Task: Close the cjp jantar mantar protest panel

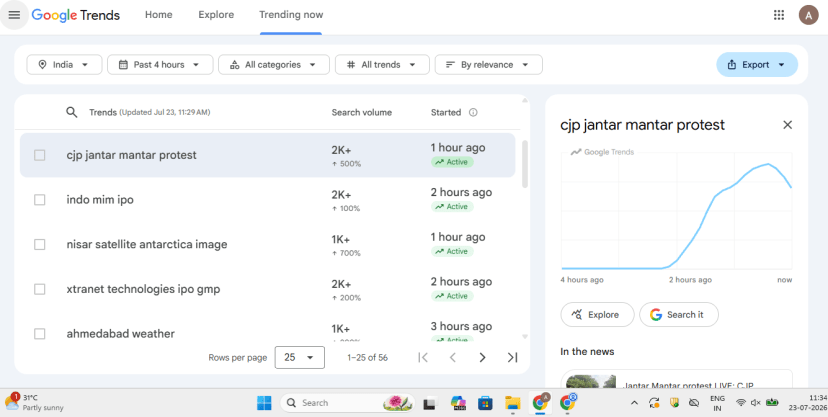Action: 787,125
